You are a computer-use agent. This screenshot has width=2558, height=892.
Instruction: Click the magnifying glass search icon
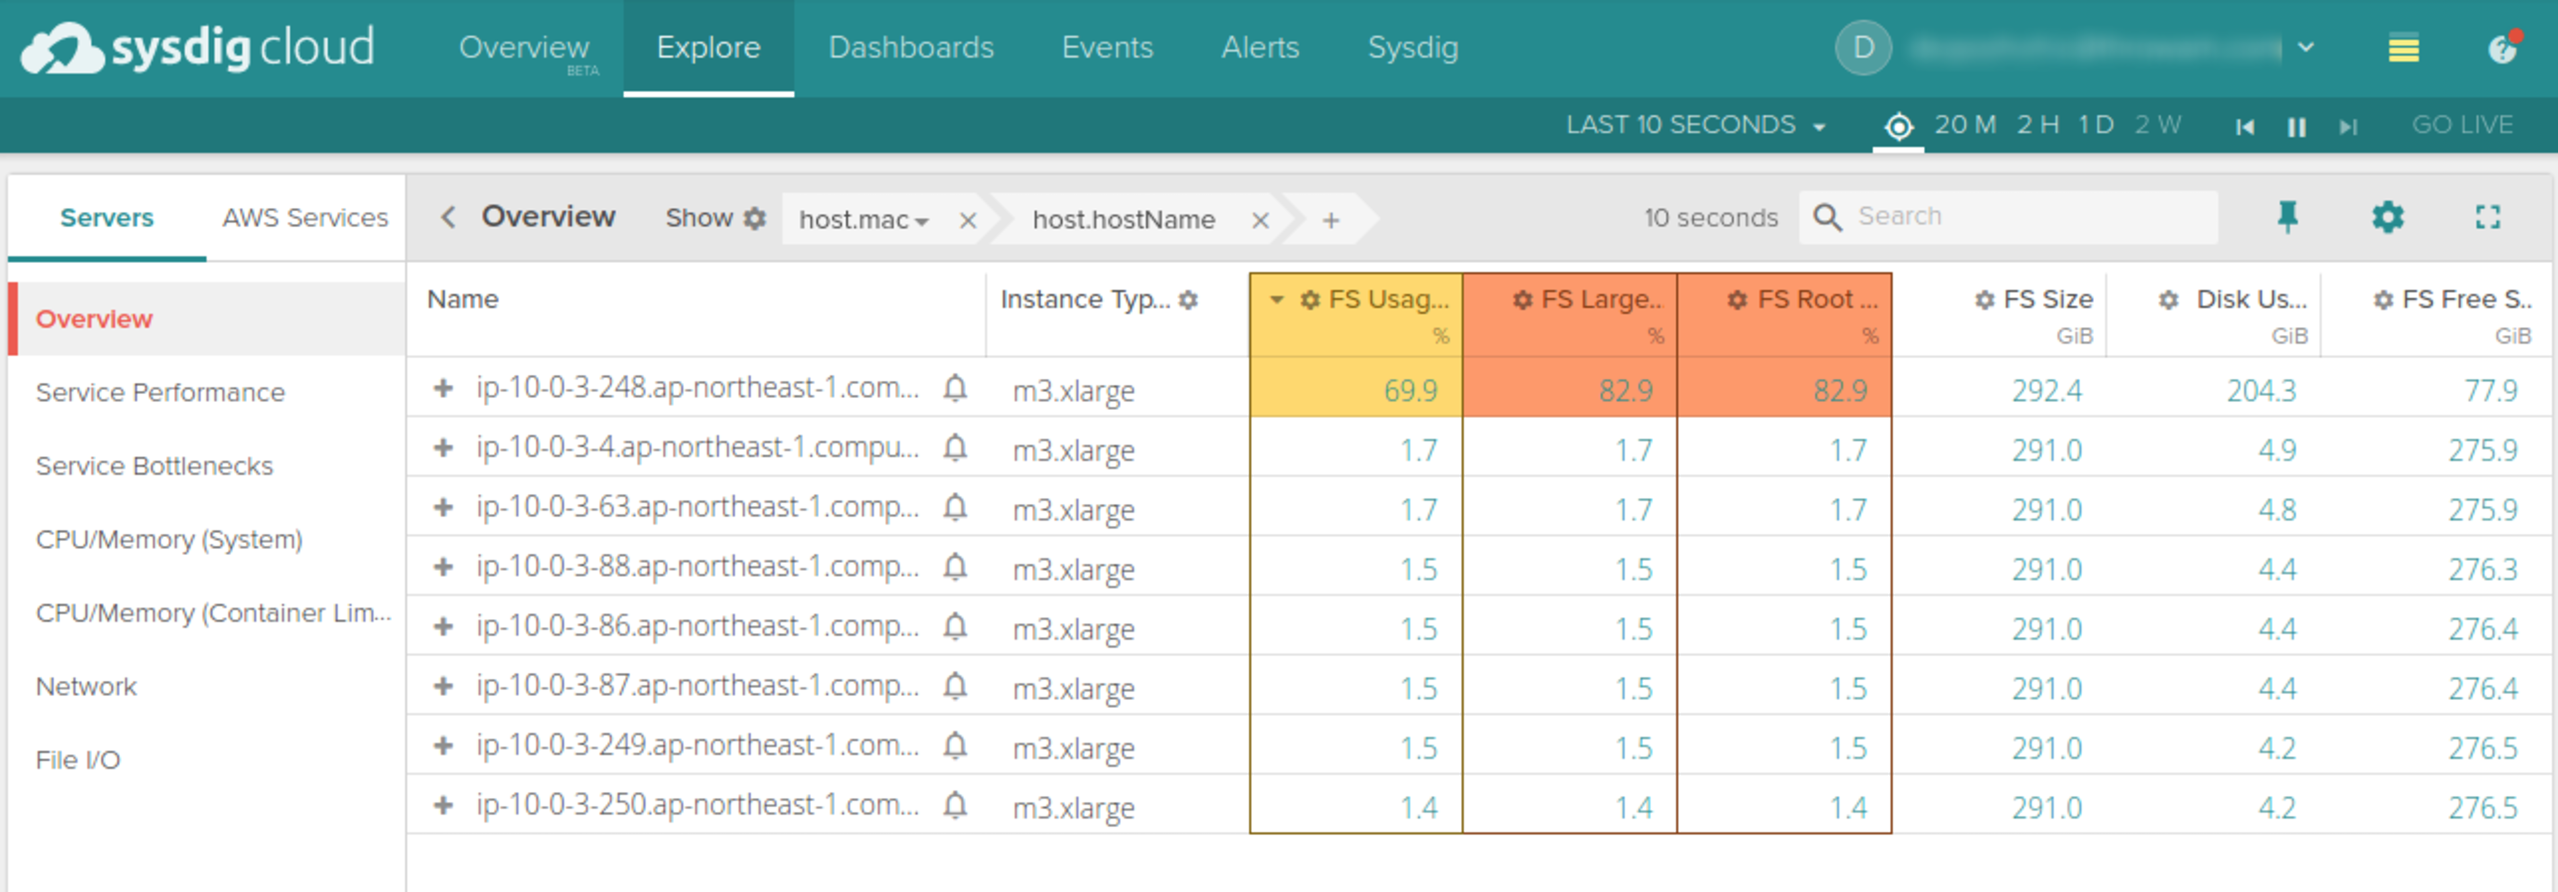click(x=1827, y=217)
